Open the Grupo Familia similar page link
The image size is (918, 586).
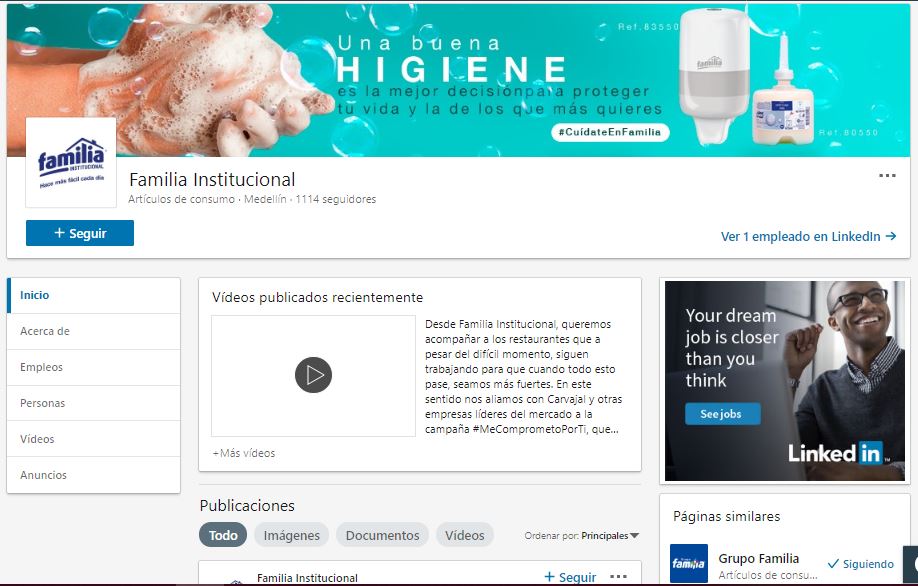(x=758, y=558)
